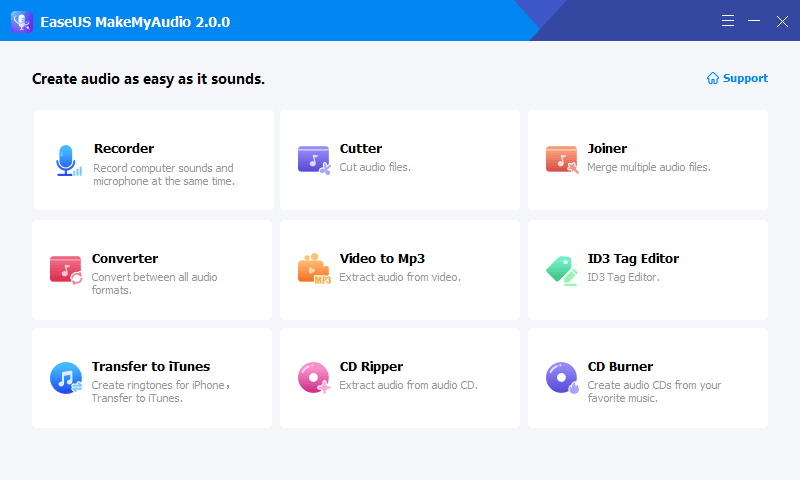Select the ID3 Tag Editor icon
Viewport: 800px width, 480px height.
561,269
